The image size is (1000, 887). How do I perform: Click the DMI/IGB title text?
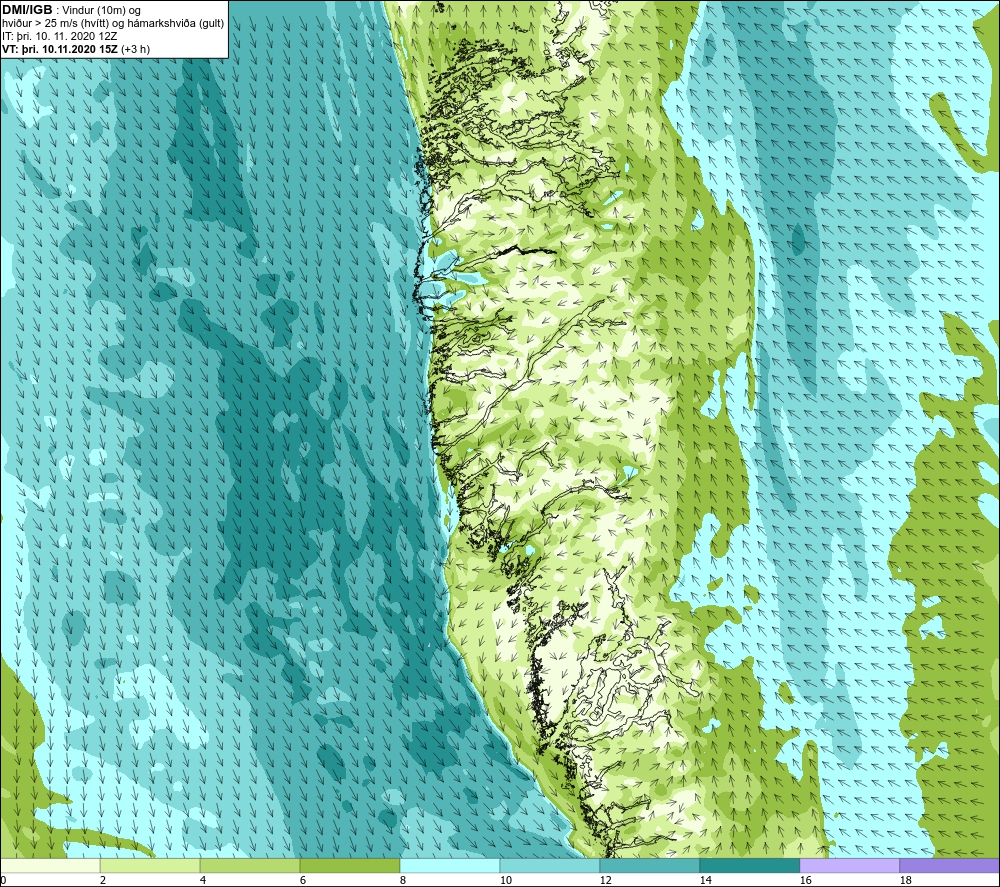[x=27, y=10]
